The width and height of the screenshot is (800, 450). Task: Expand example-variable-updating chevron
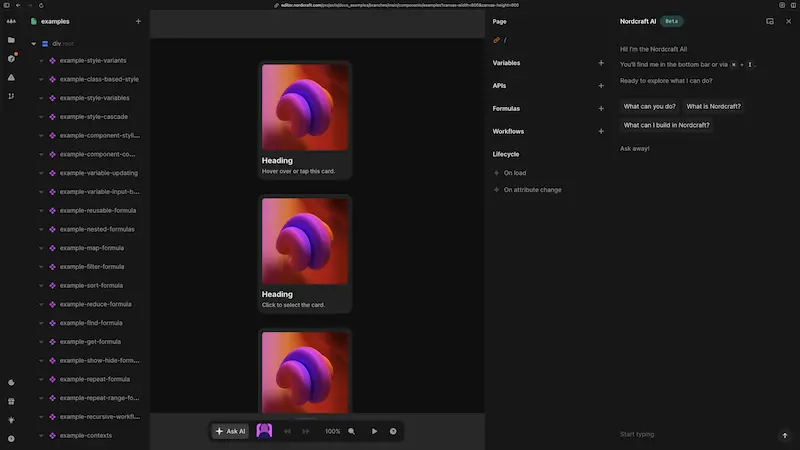pyautogui.click(x=41, y=173)
